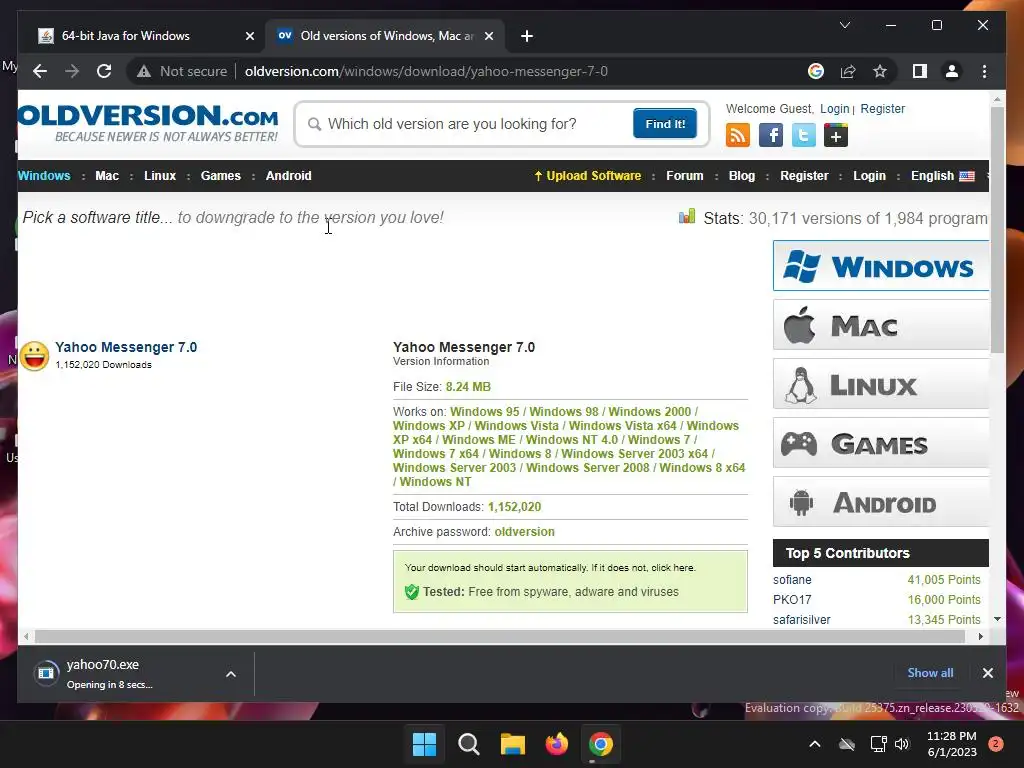Select Windows in the navigation bar

(x=44, y=176)
